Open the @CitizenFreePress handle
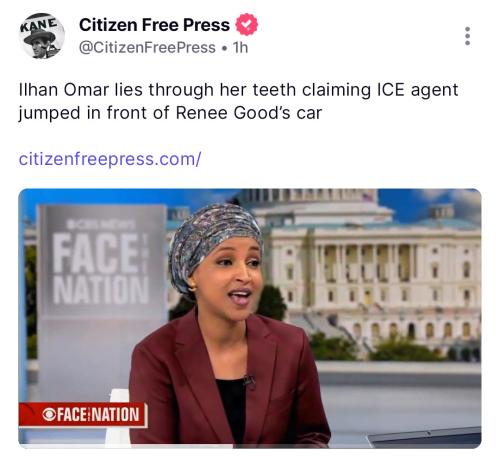 147,48
